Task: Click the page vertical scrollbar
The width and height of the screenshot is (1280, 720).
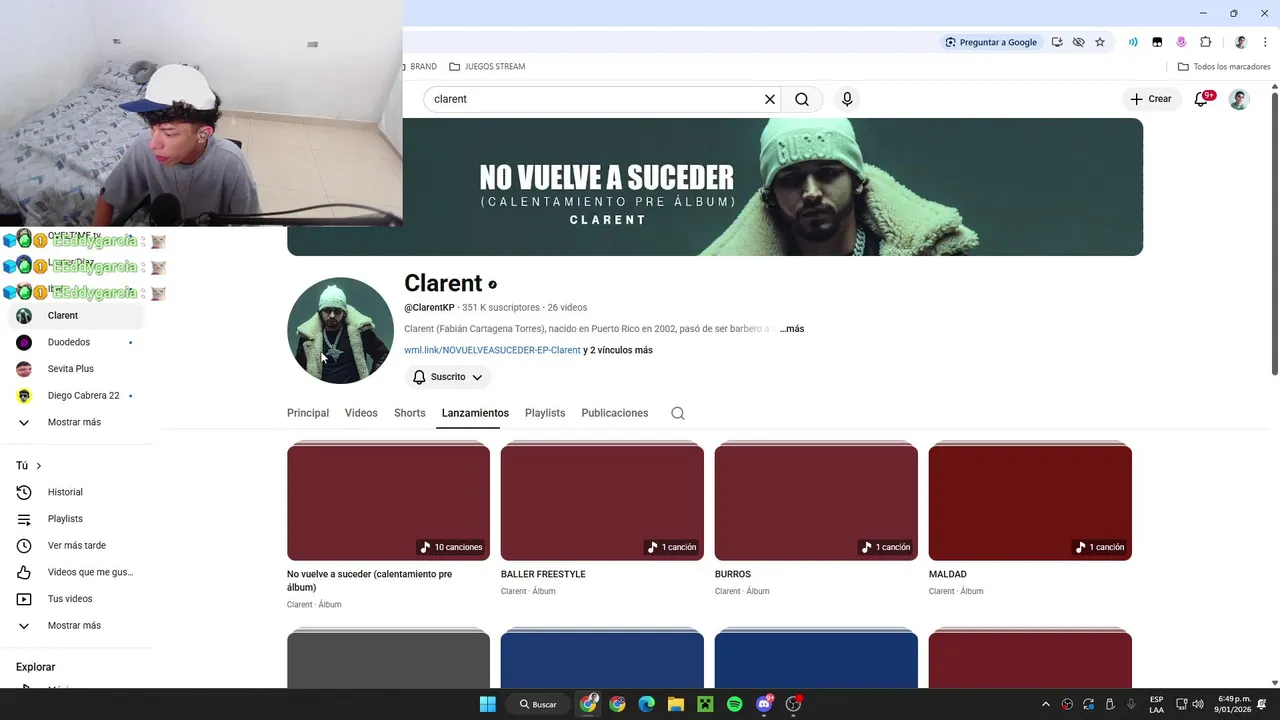Action: click(x=1274, y=235)
